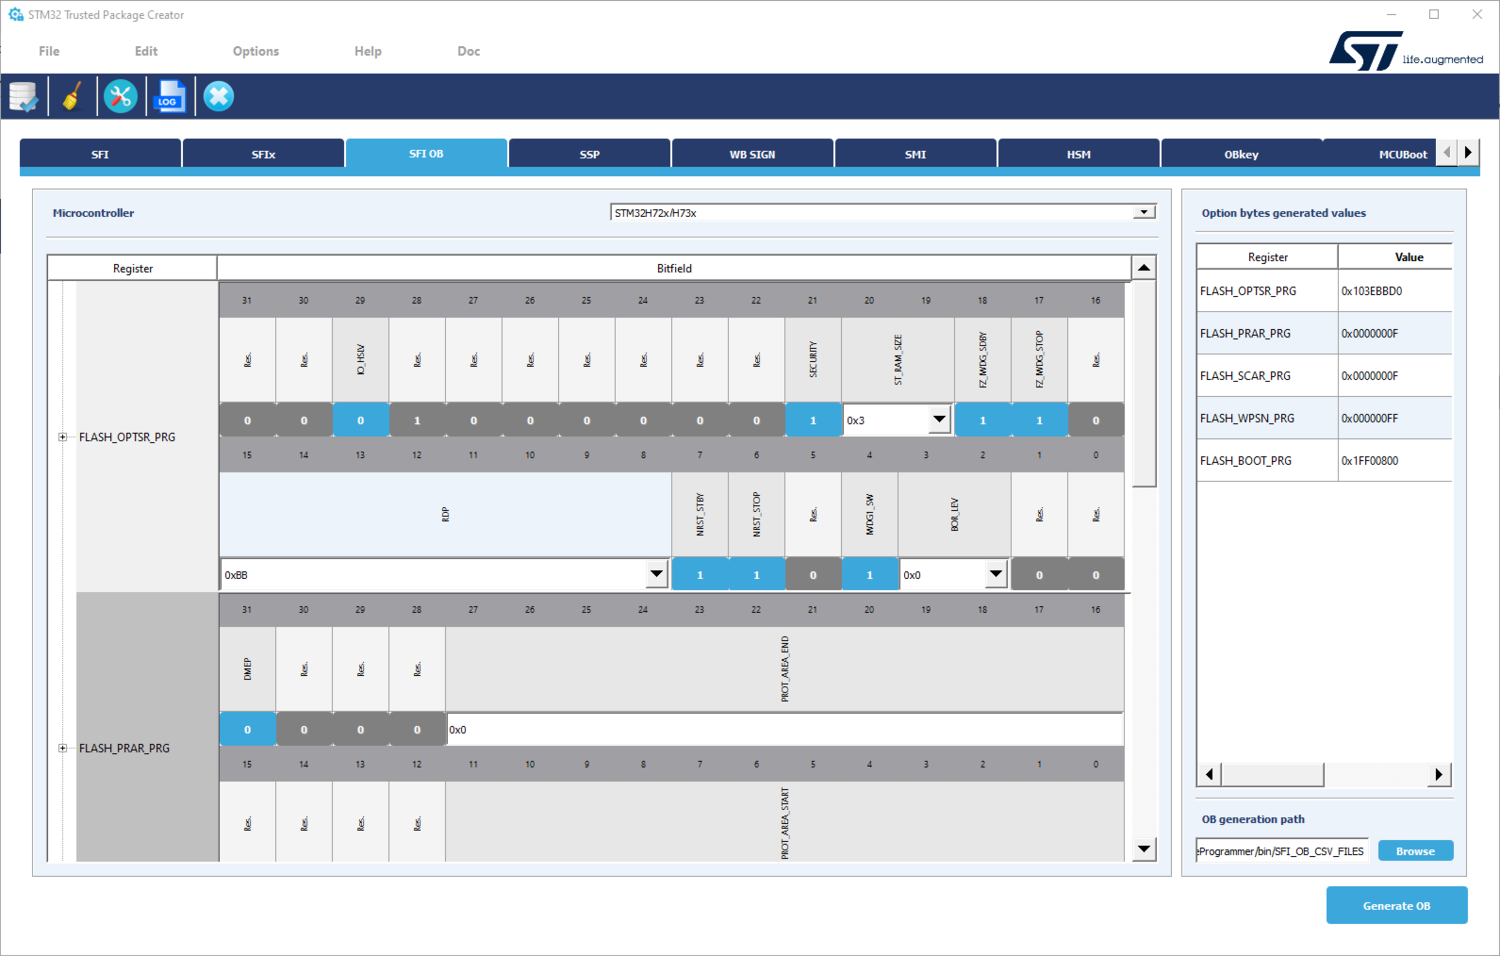Open the Options menu
The height and width of the screenshot is (956, 1500).
(256, 51)
